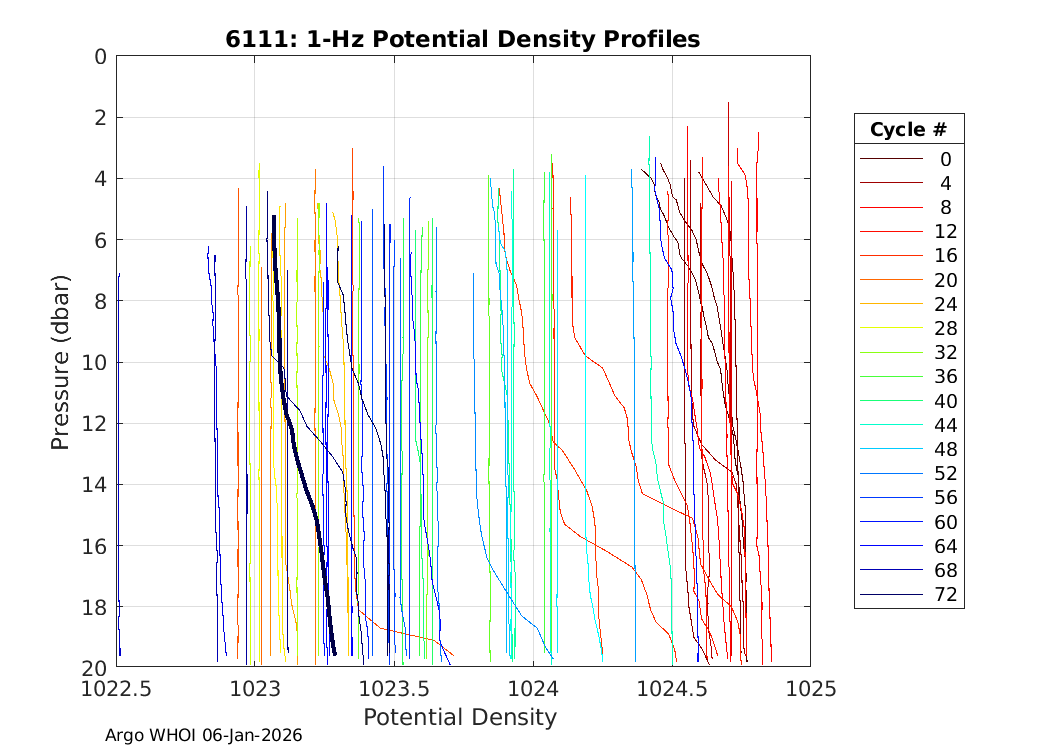Pick the cycle 16 legend label
The image size is (1050, 750).
pyautogui.click(x=944, y=256)
